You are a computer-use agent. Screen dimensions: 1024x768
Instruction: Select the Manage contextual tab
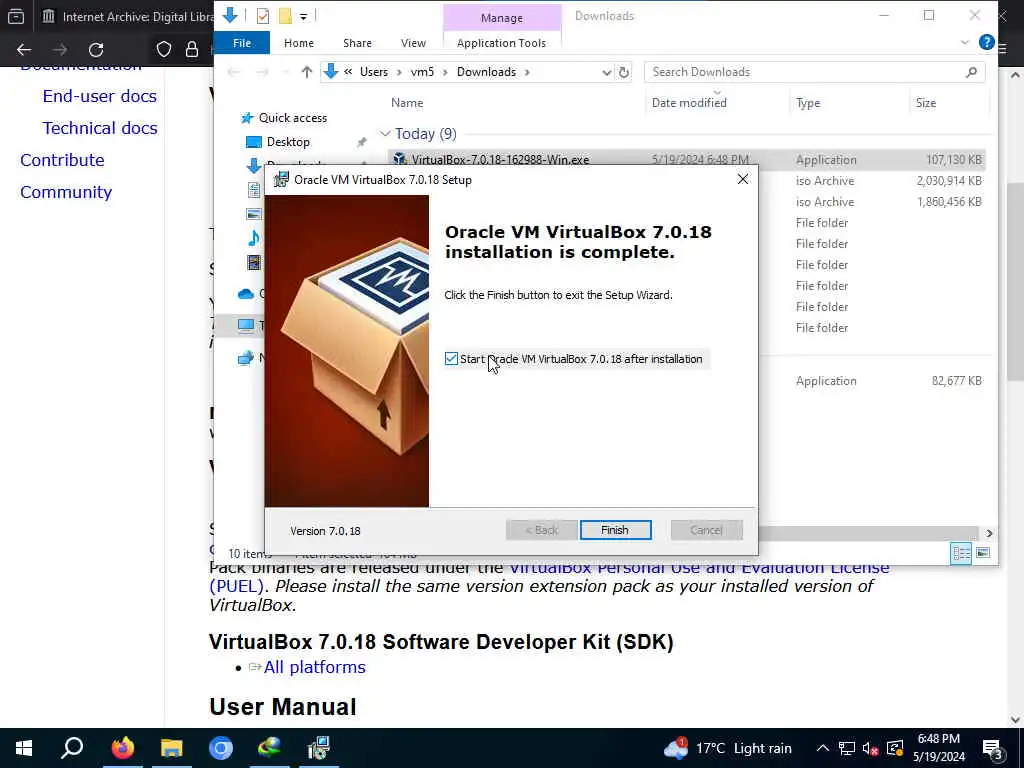tap(502, 18)
